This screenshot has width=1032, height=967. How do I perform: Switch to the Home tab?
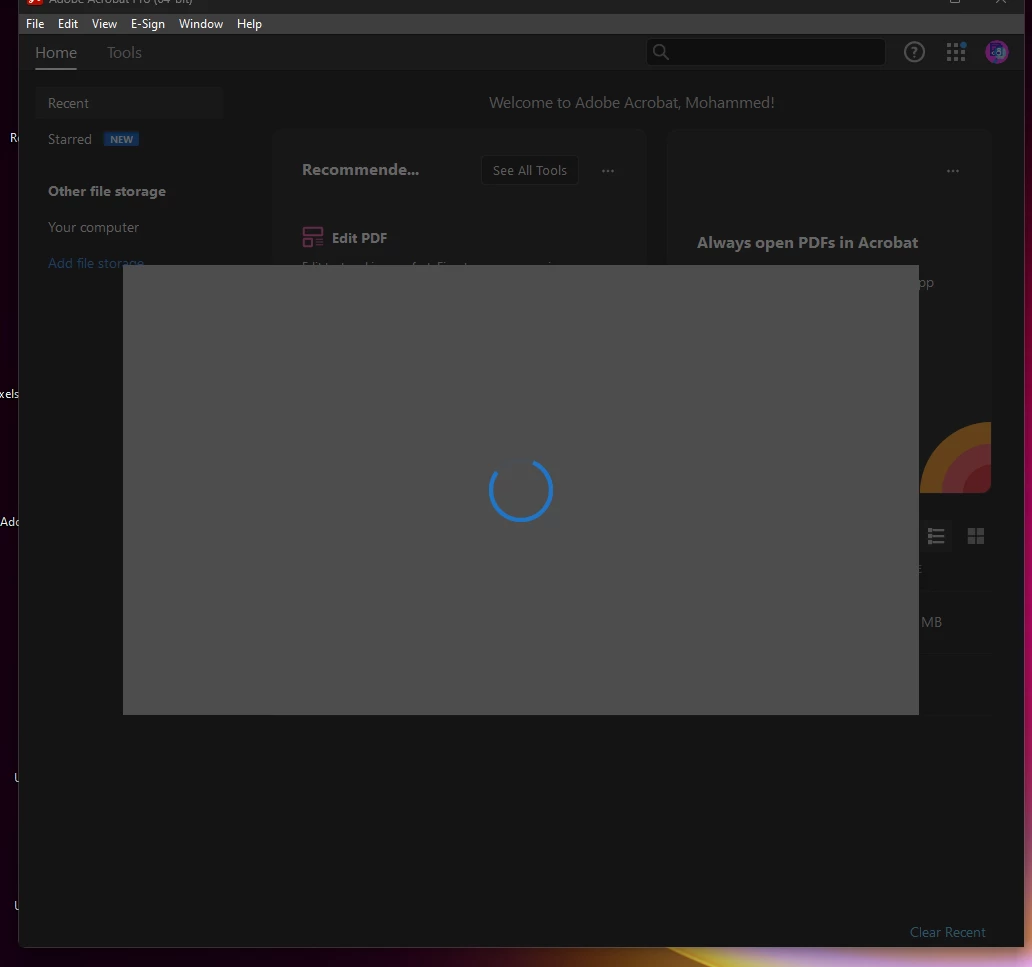pos(56,53)
